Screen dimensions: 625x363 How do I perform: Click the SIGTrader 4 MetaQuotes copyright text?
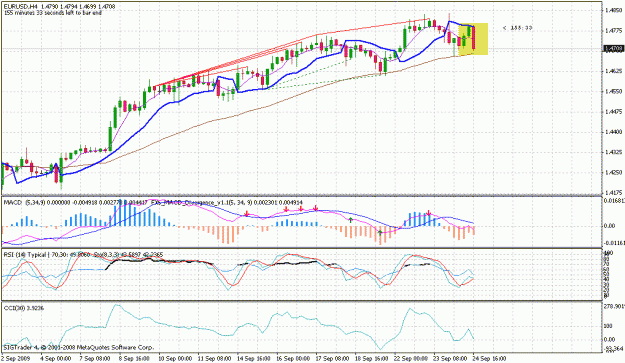tap(79, 347)
